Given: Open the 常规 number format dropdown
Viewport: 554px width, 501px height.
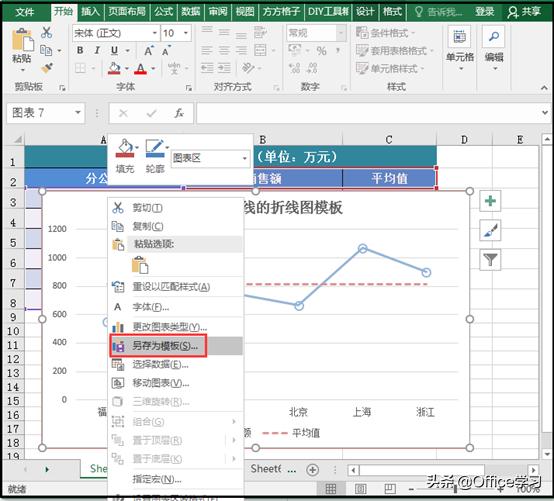Looking at the screenshot, I should (x=341, y=33).
